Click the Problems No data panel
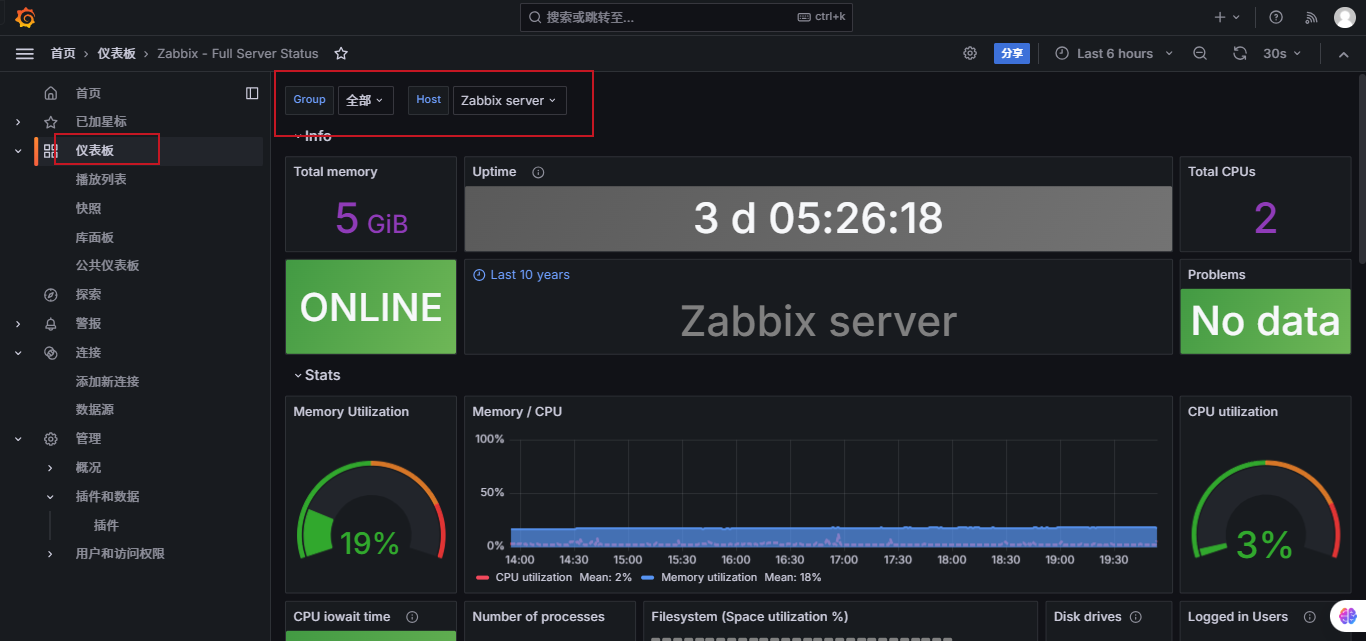 coord(1265,321)
